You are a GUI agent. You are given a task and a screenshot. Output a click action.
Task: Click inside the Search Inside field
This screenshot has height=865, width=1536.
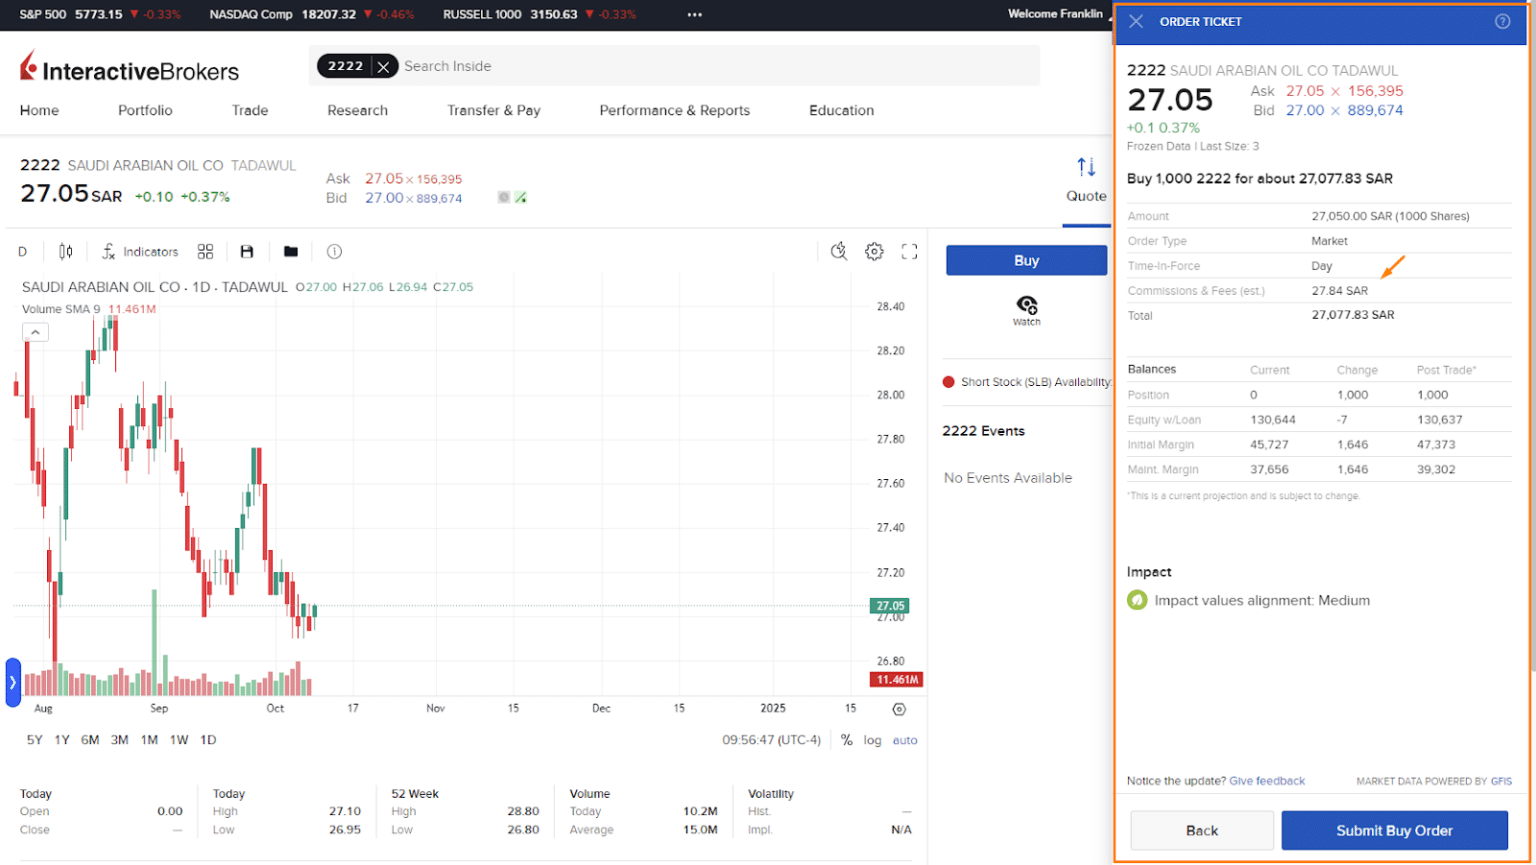[x=448, y=66]
